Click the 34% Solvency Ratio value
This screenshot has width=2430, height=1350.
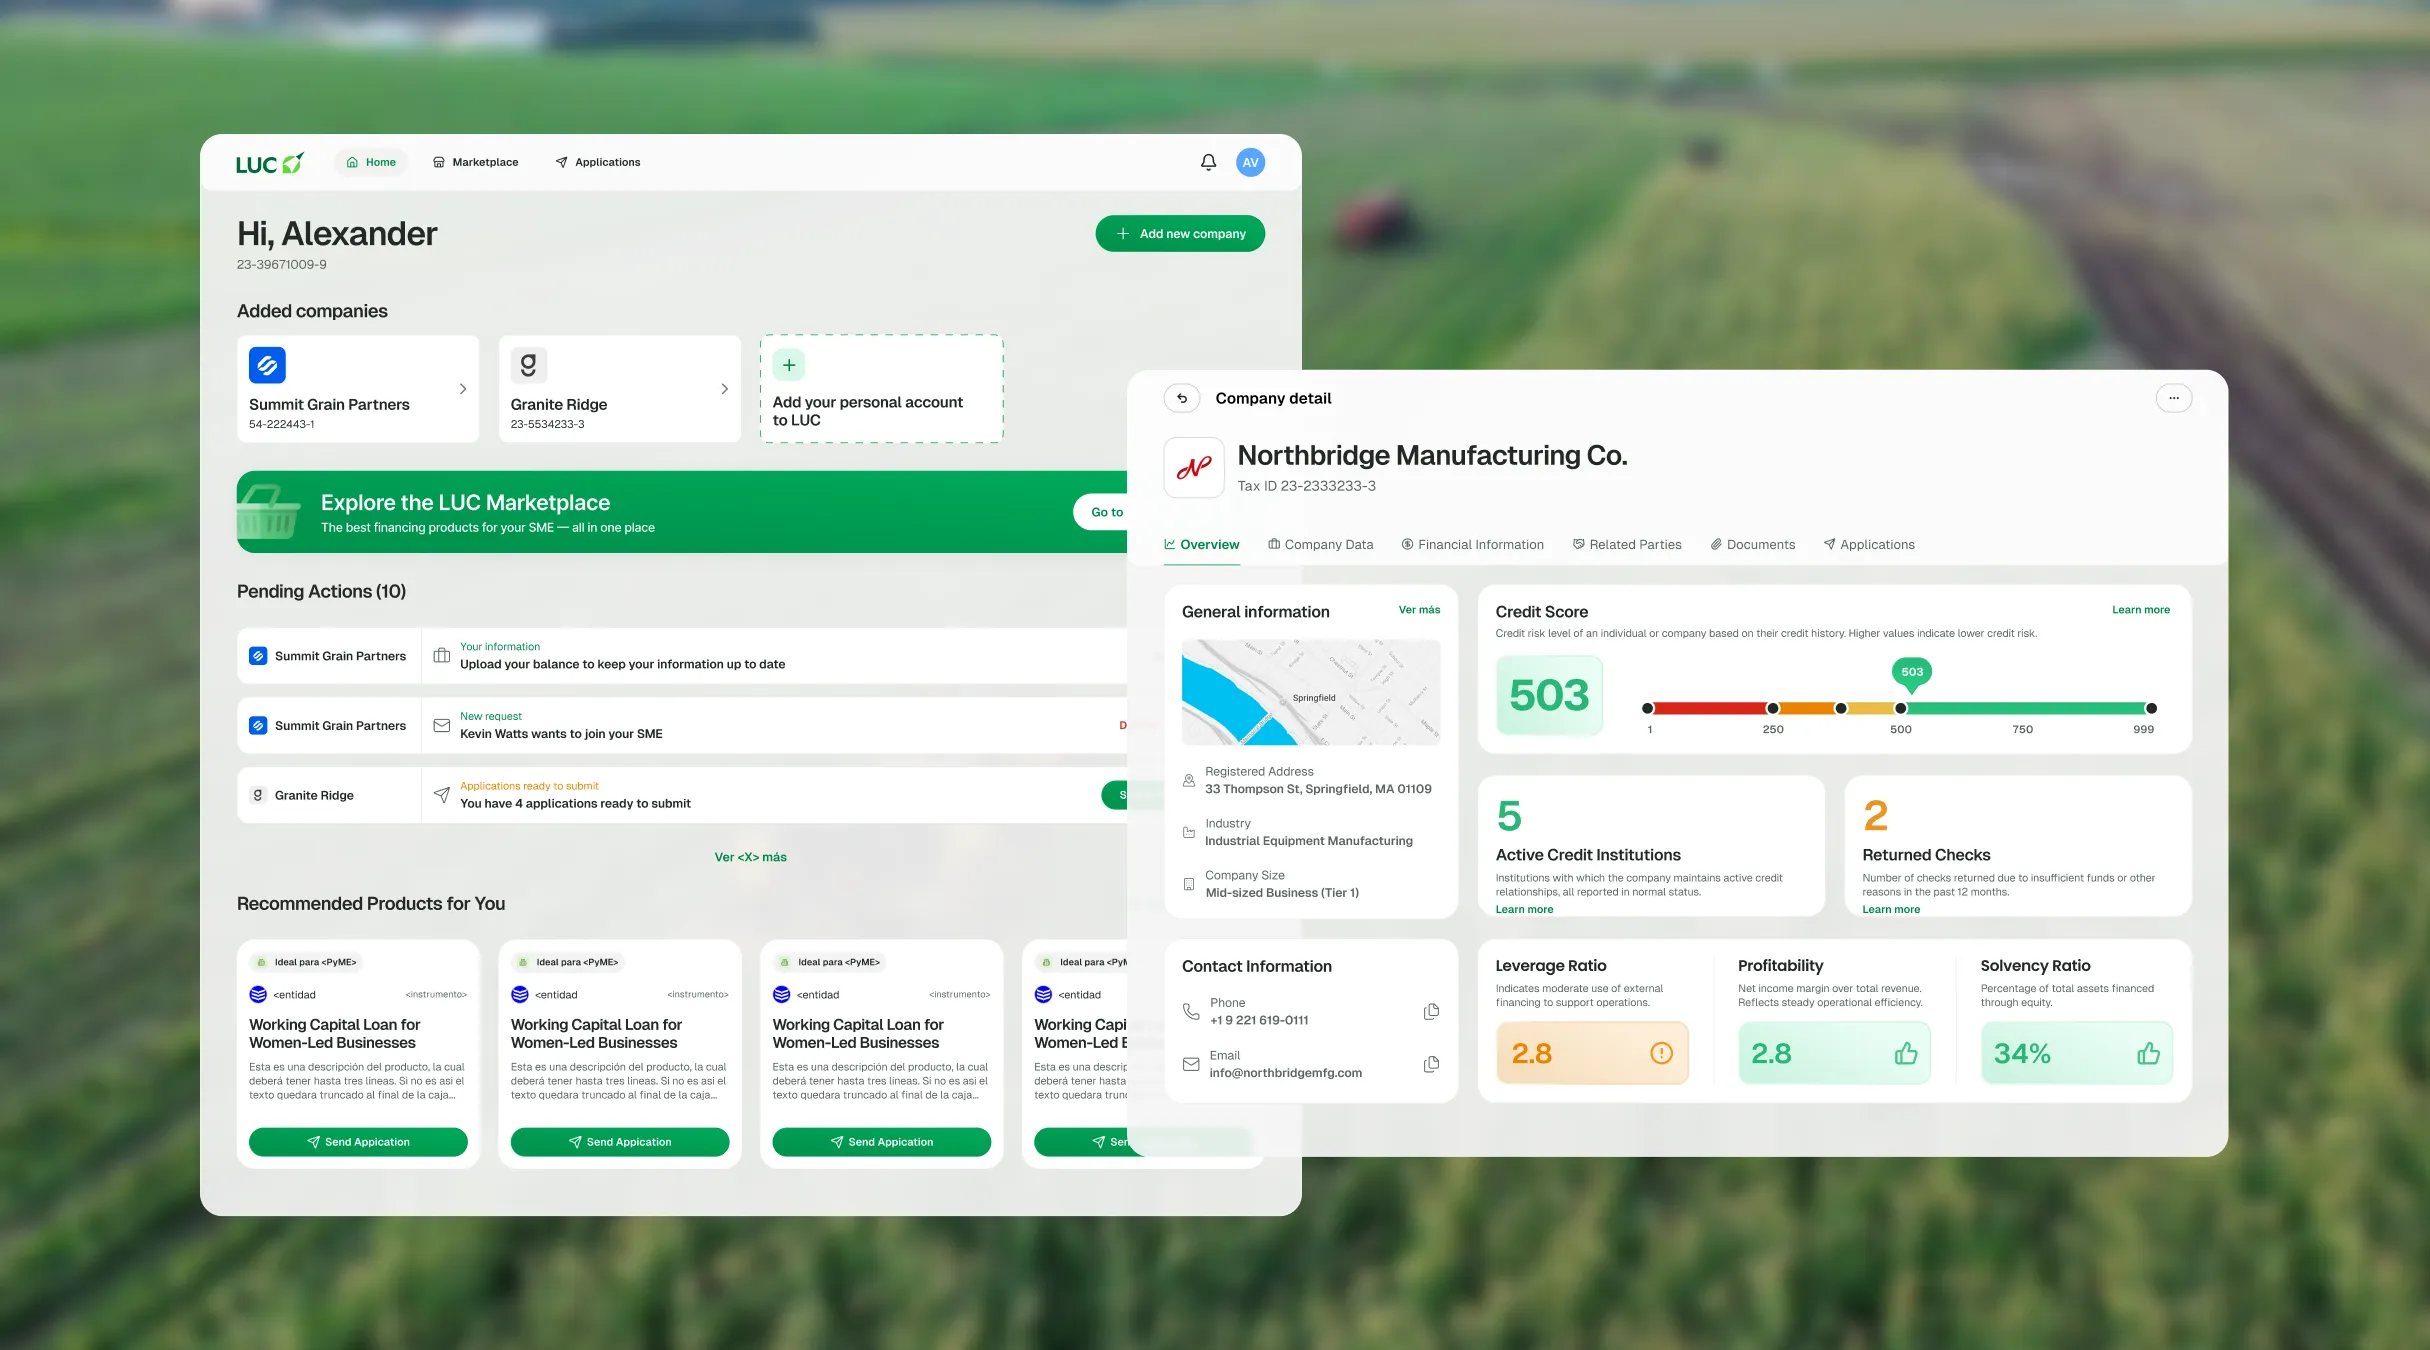2022,1053
